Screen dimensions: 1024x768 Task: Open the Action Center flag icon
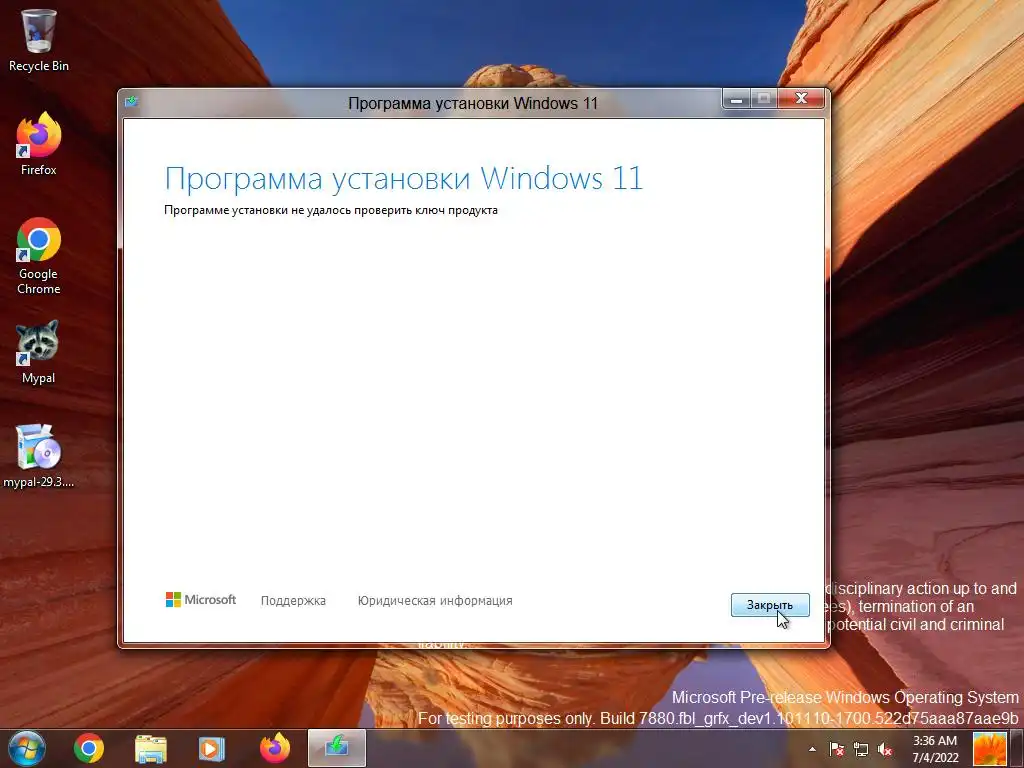(837, 750)
